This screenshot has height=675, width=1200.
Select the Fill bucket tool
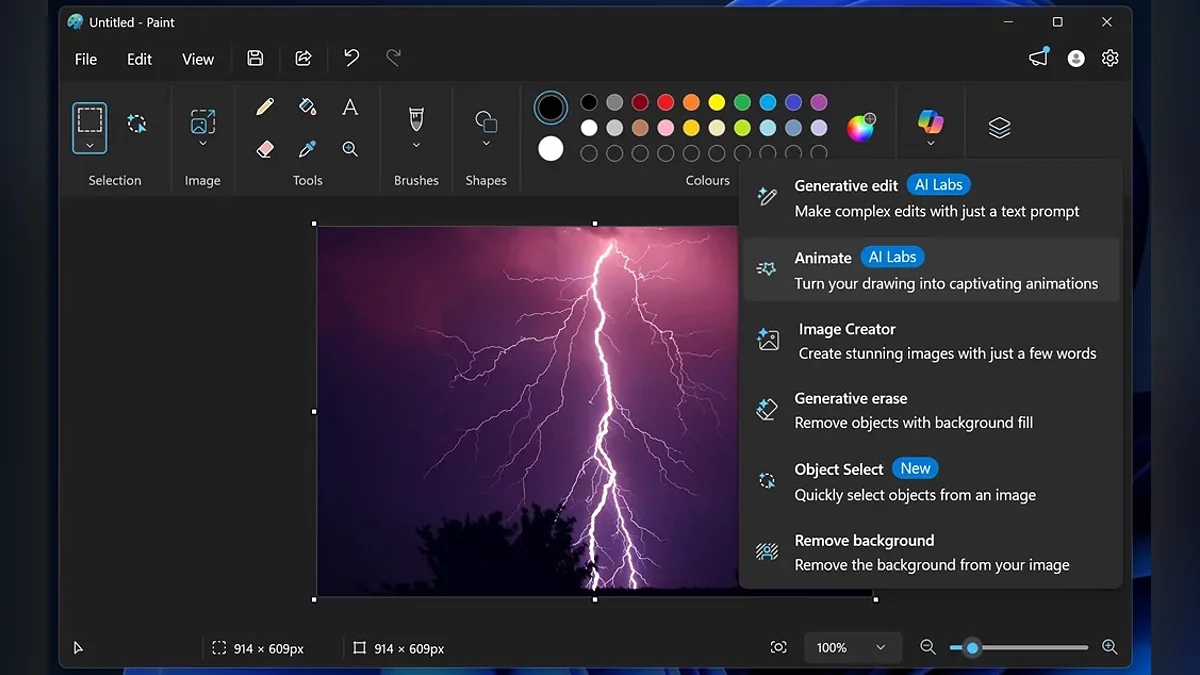coord(307,107)
